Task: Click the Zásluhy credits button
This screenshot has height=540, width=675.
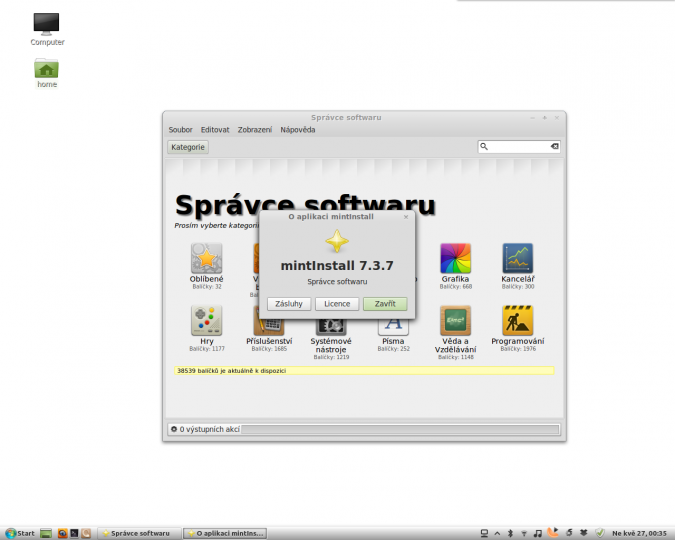Action: coord(289,304)
